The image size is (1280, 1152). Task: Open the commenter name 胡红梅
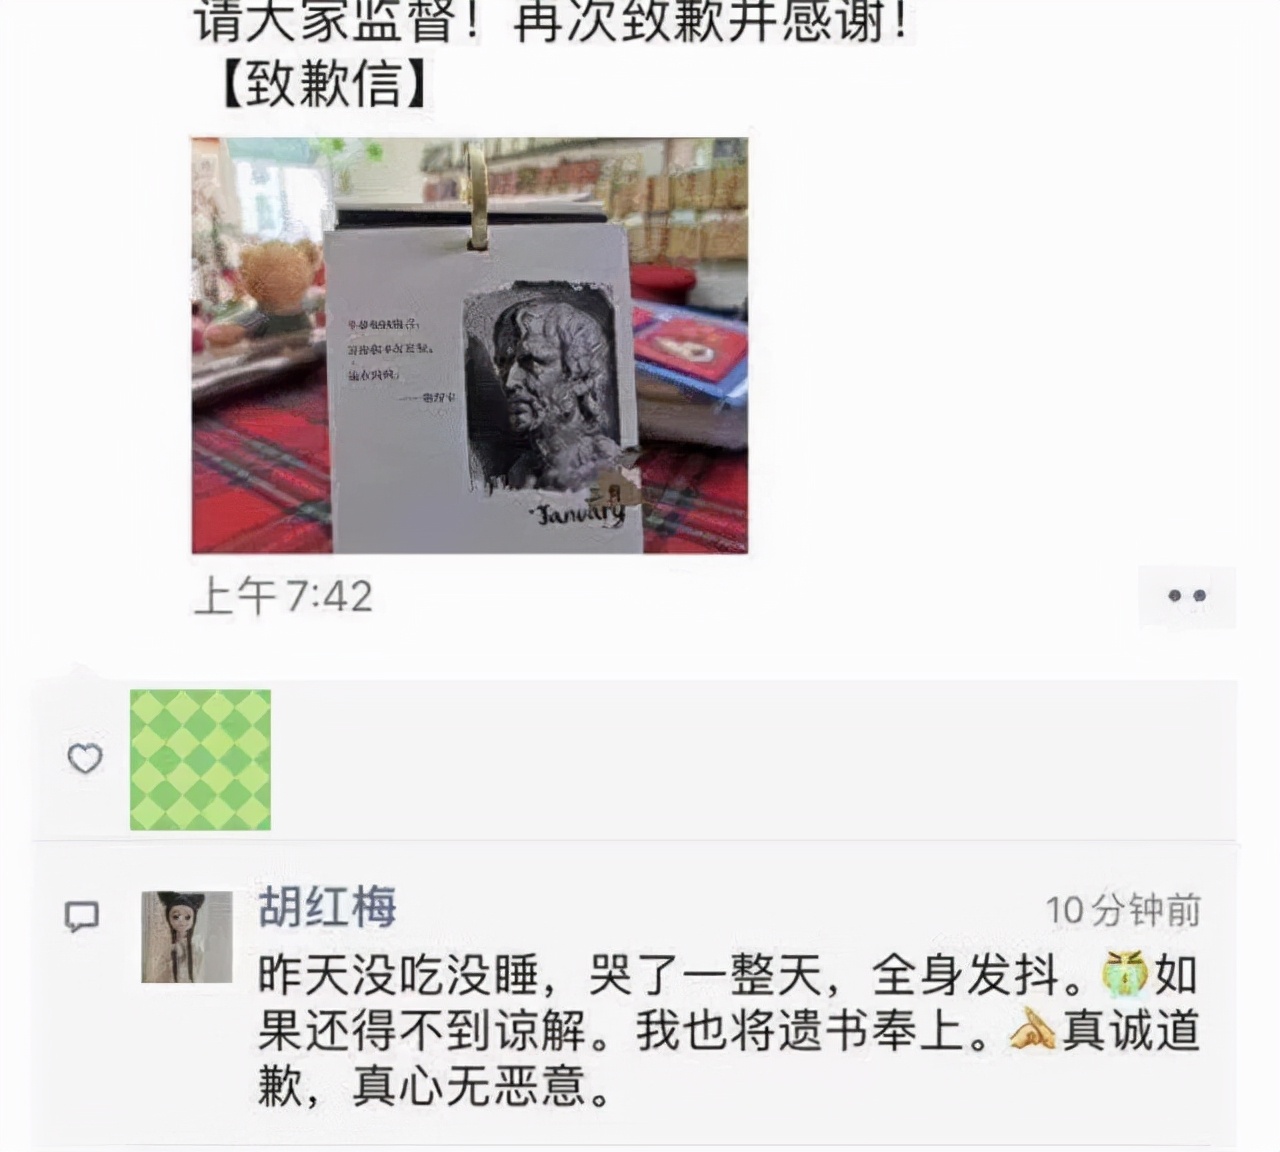[327, 908]
